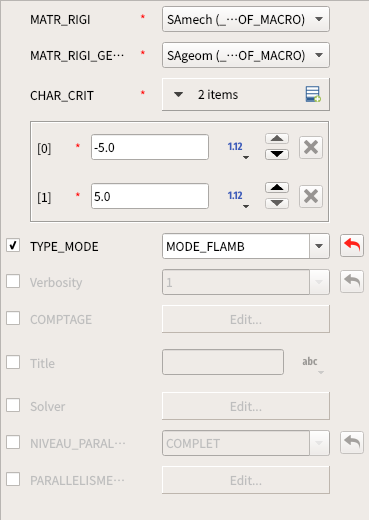Remove item [1] with the X button

coord(311,196)
